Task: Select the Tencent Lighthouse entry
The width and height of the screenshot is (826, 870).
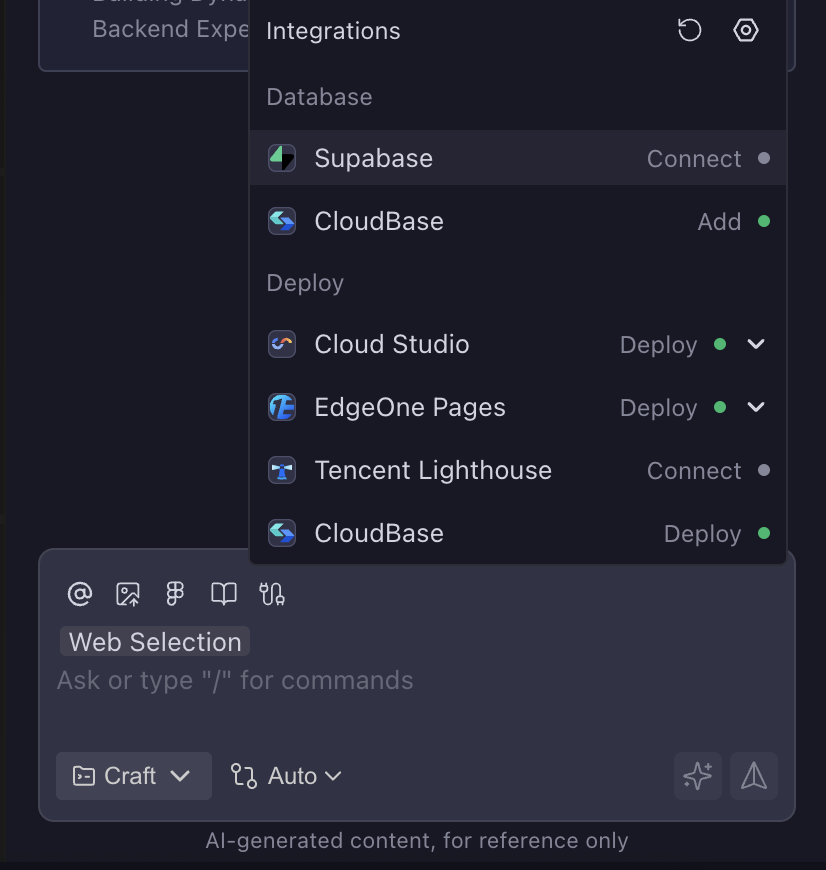Action: pyautogui.click(x=432, y=470)
